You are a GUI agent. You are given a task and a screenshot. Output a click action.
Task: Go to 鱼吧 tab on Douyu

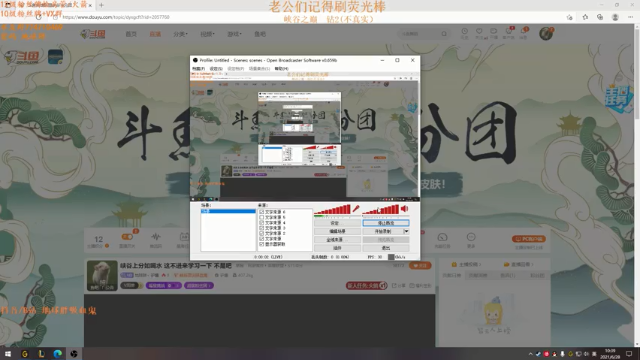coord(260,34)
